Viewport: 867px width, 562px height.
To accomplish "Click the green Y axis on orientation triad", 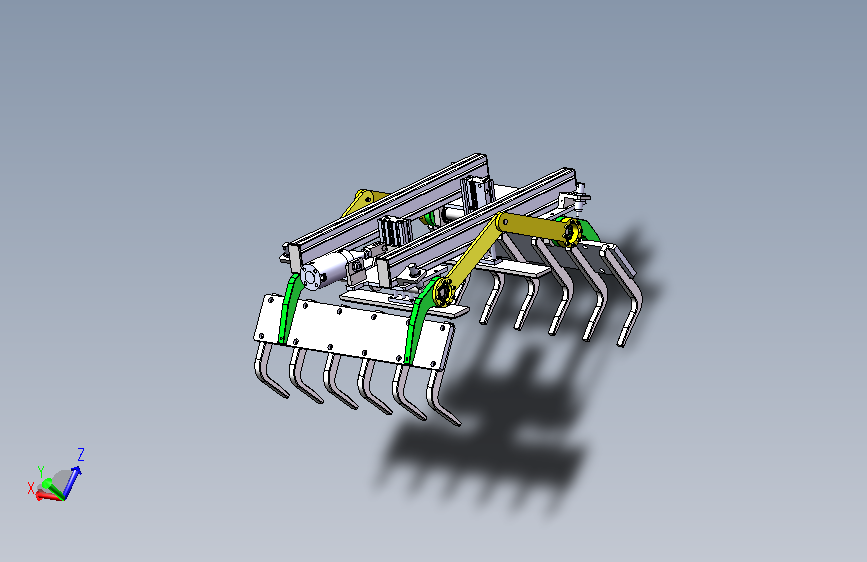I will 53,488.
